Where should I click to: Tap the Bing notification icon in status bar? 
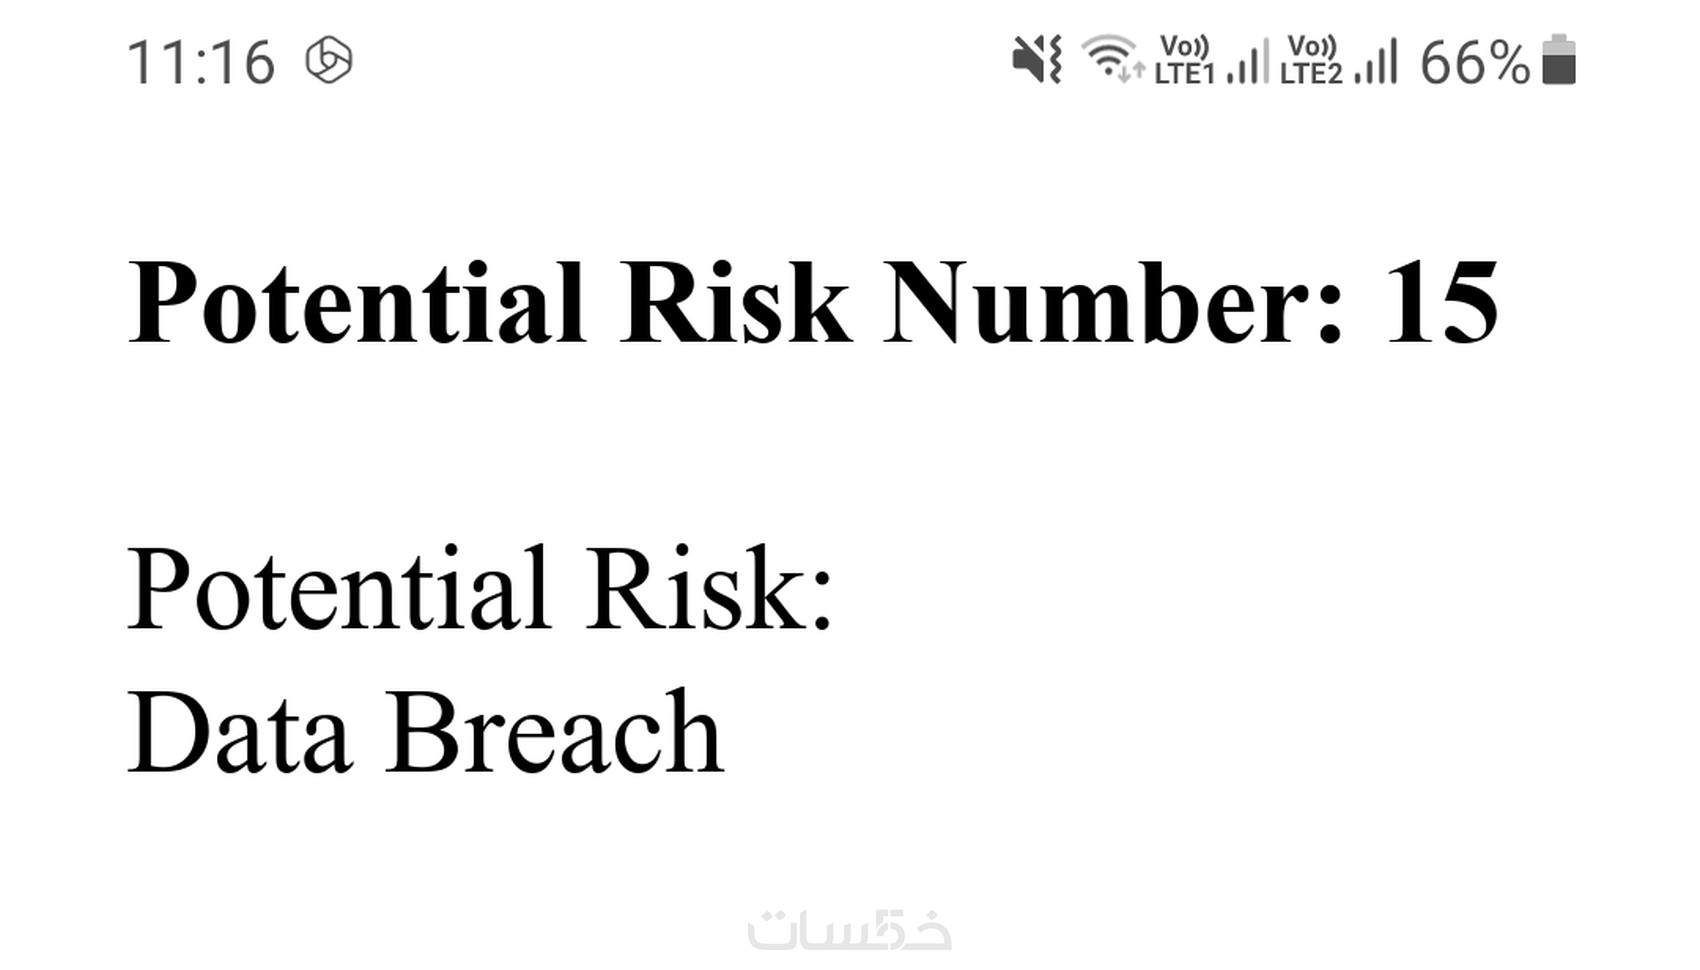(x=328, y=61)
